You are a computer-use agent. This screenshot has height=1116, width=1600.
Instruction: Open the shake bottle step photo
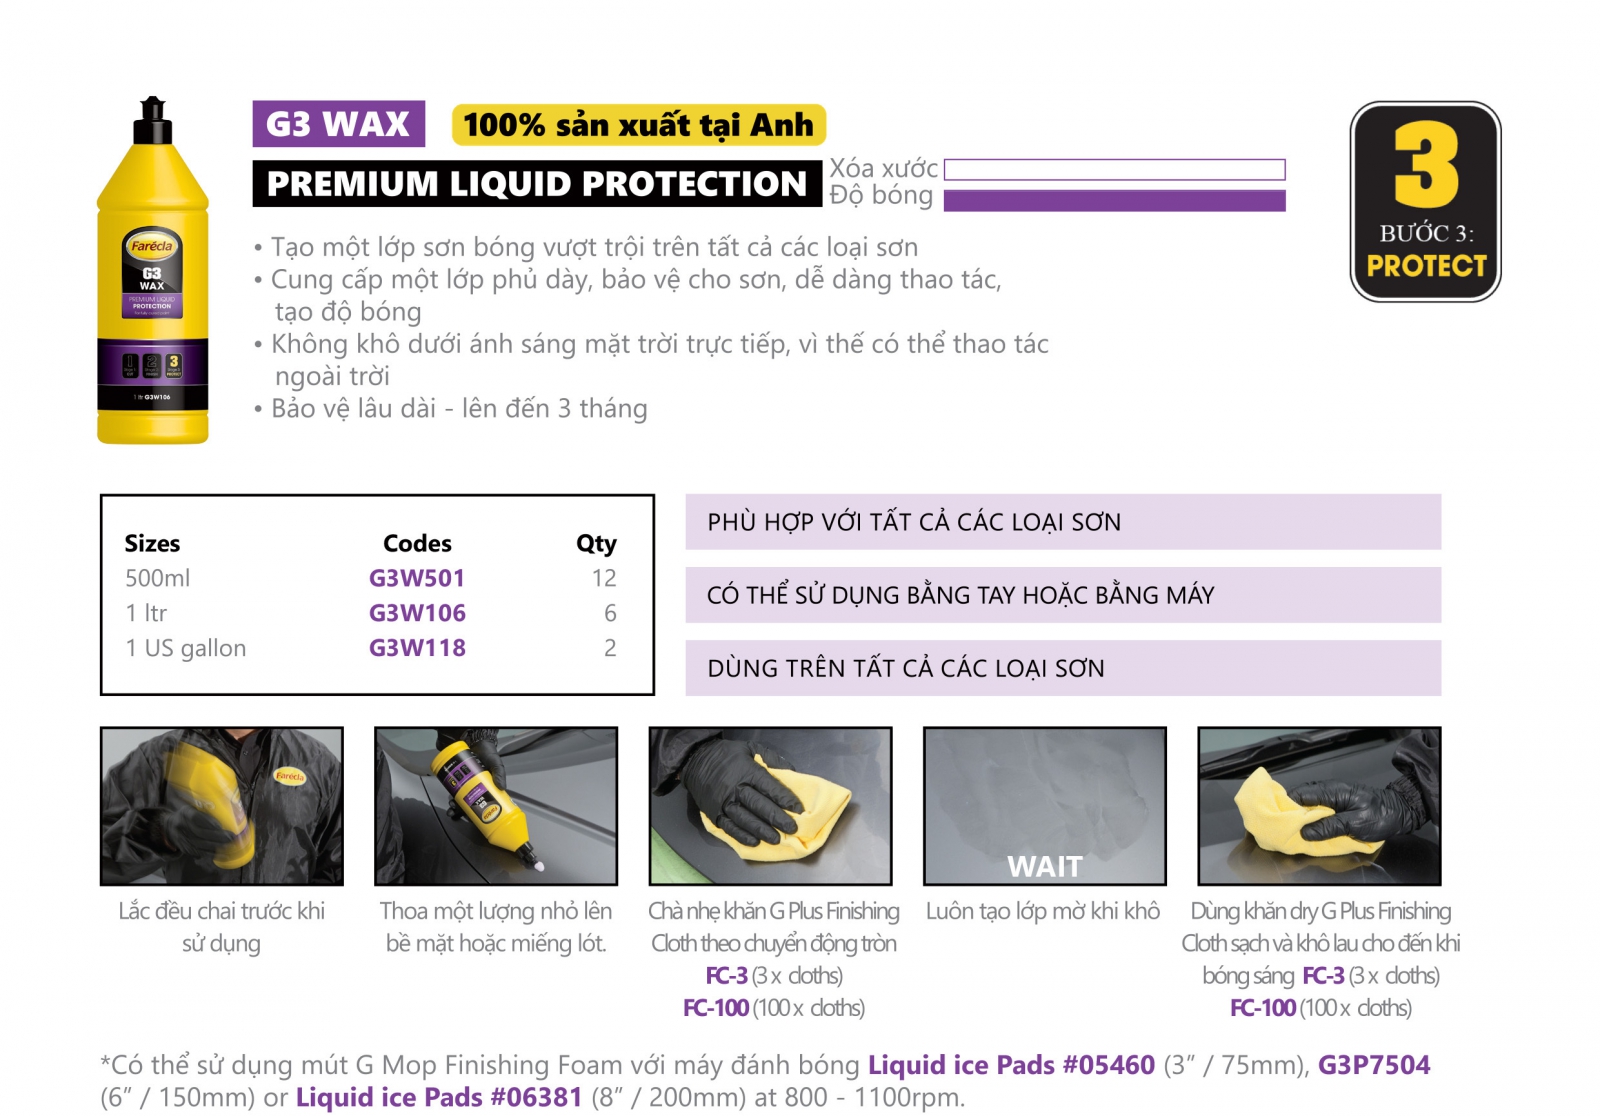[x=222, y=806]
